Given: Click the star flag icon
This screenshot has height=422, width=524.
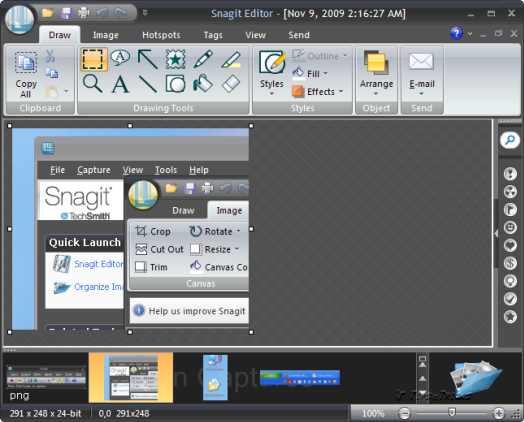Looking at the screenshot, I should [510, 317].
